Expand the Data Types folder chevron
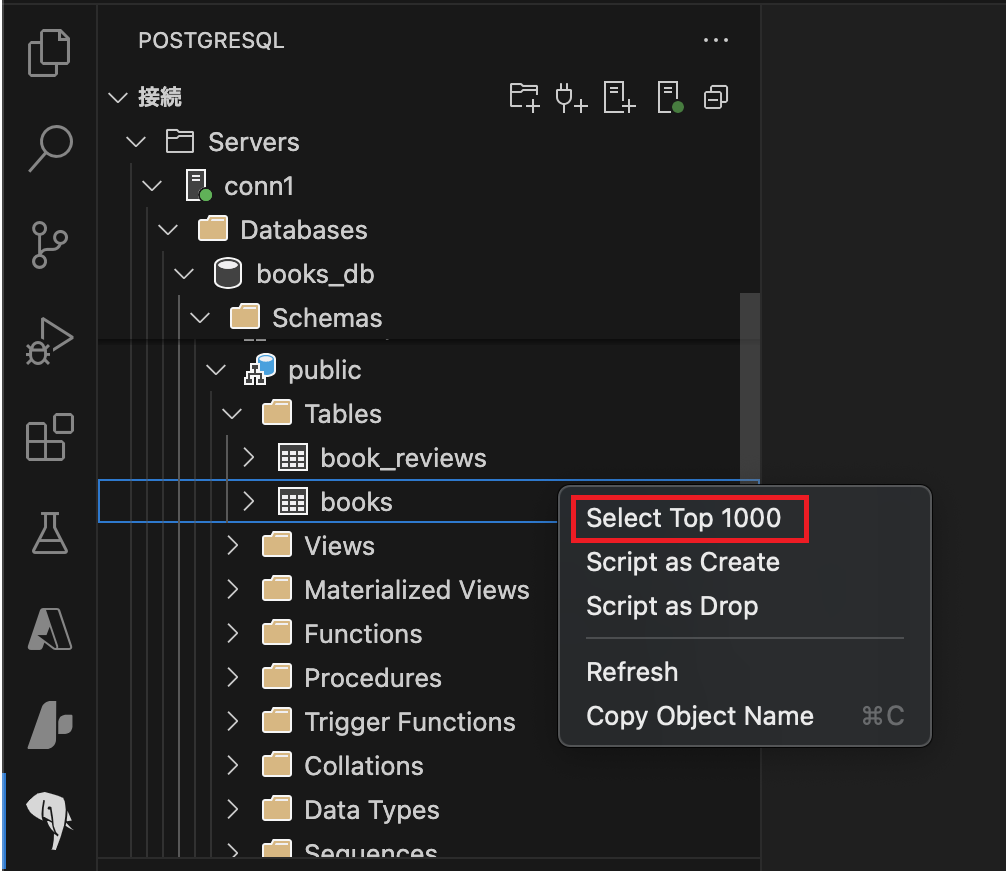Screen dimensions: 1006x871 233,809
